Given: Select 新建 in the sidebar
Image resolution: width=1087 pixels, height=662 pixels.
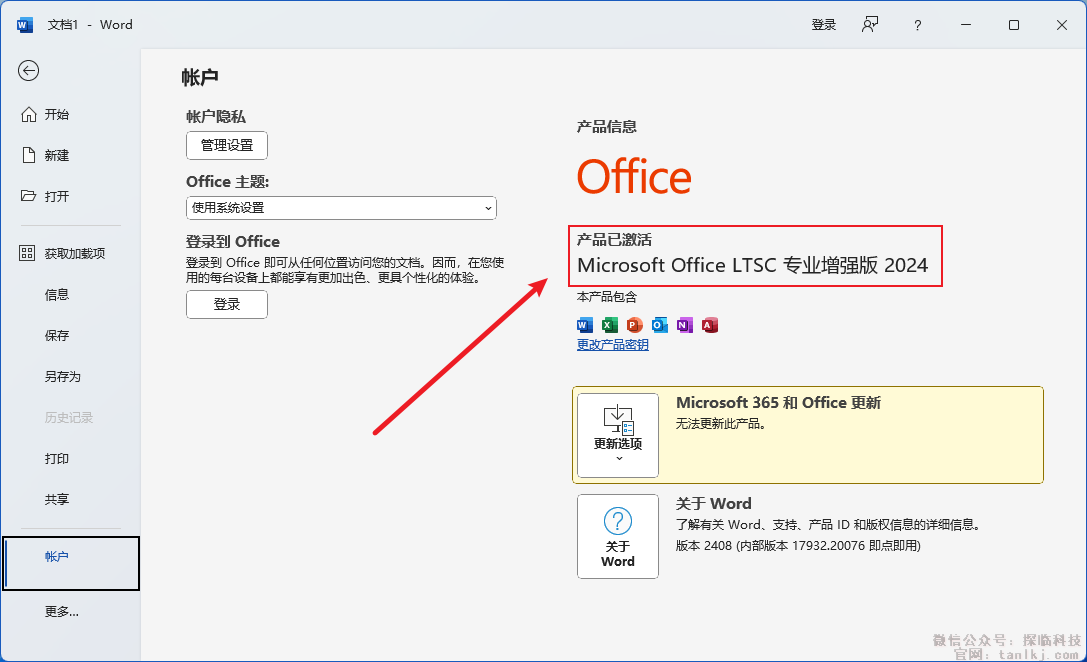Looking at the screenshot, I should [x=57, y=155].
